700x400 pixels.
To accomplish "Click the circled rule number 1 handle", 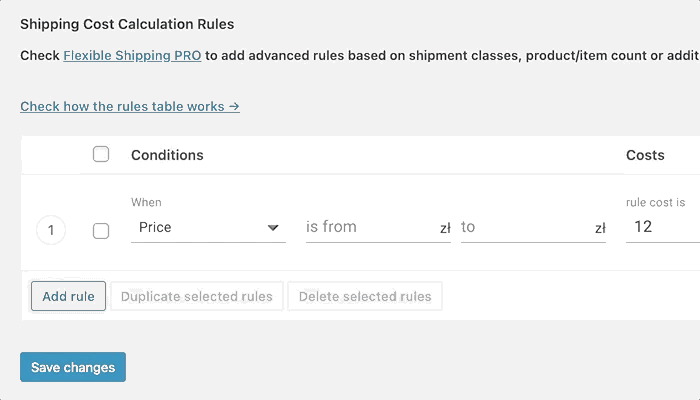I will pyautogui.click(x=51, y=231).
